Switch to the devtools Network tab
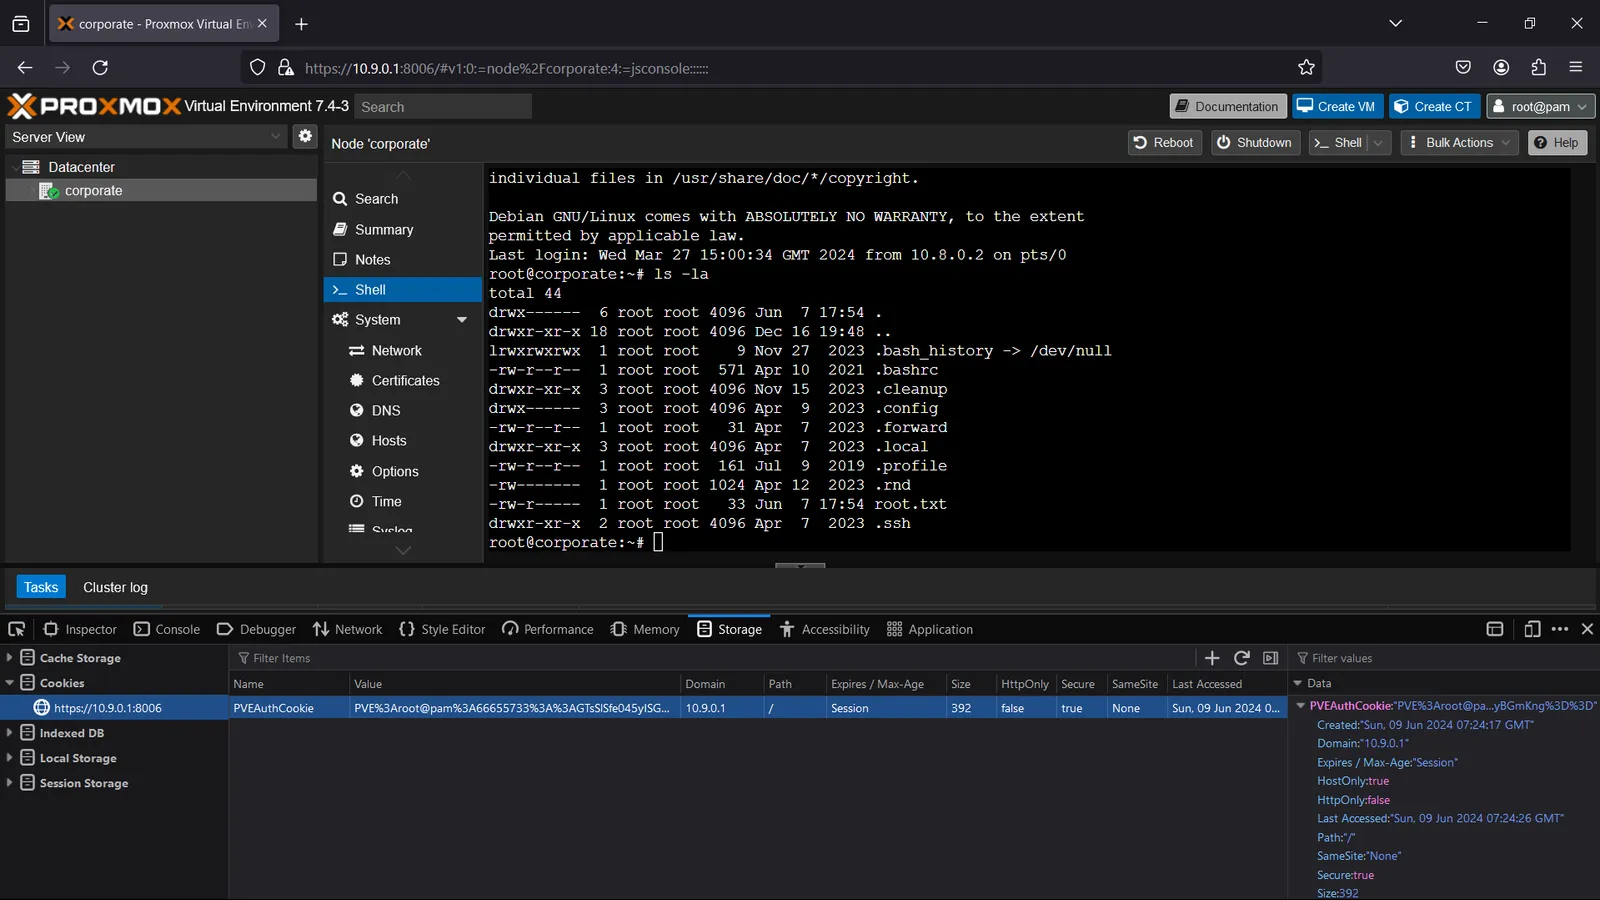1600x900 pixels. [347, 629]
